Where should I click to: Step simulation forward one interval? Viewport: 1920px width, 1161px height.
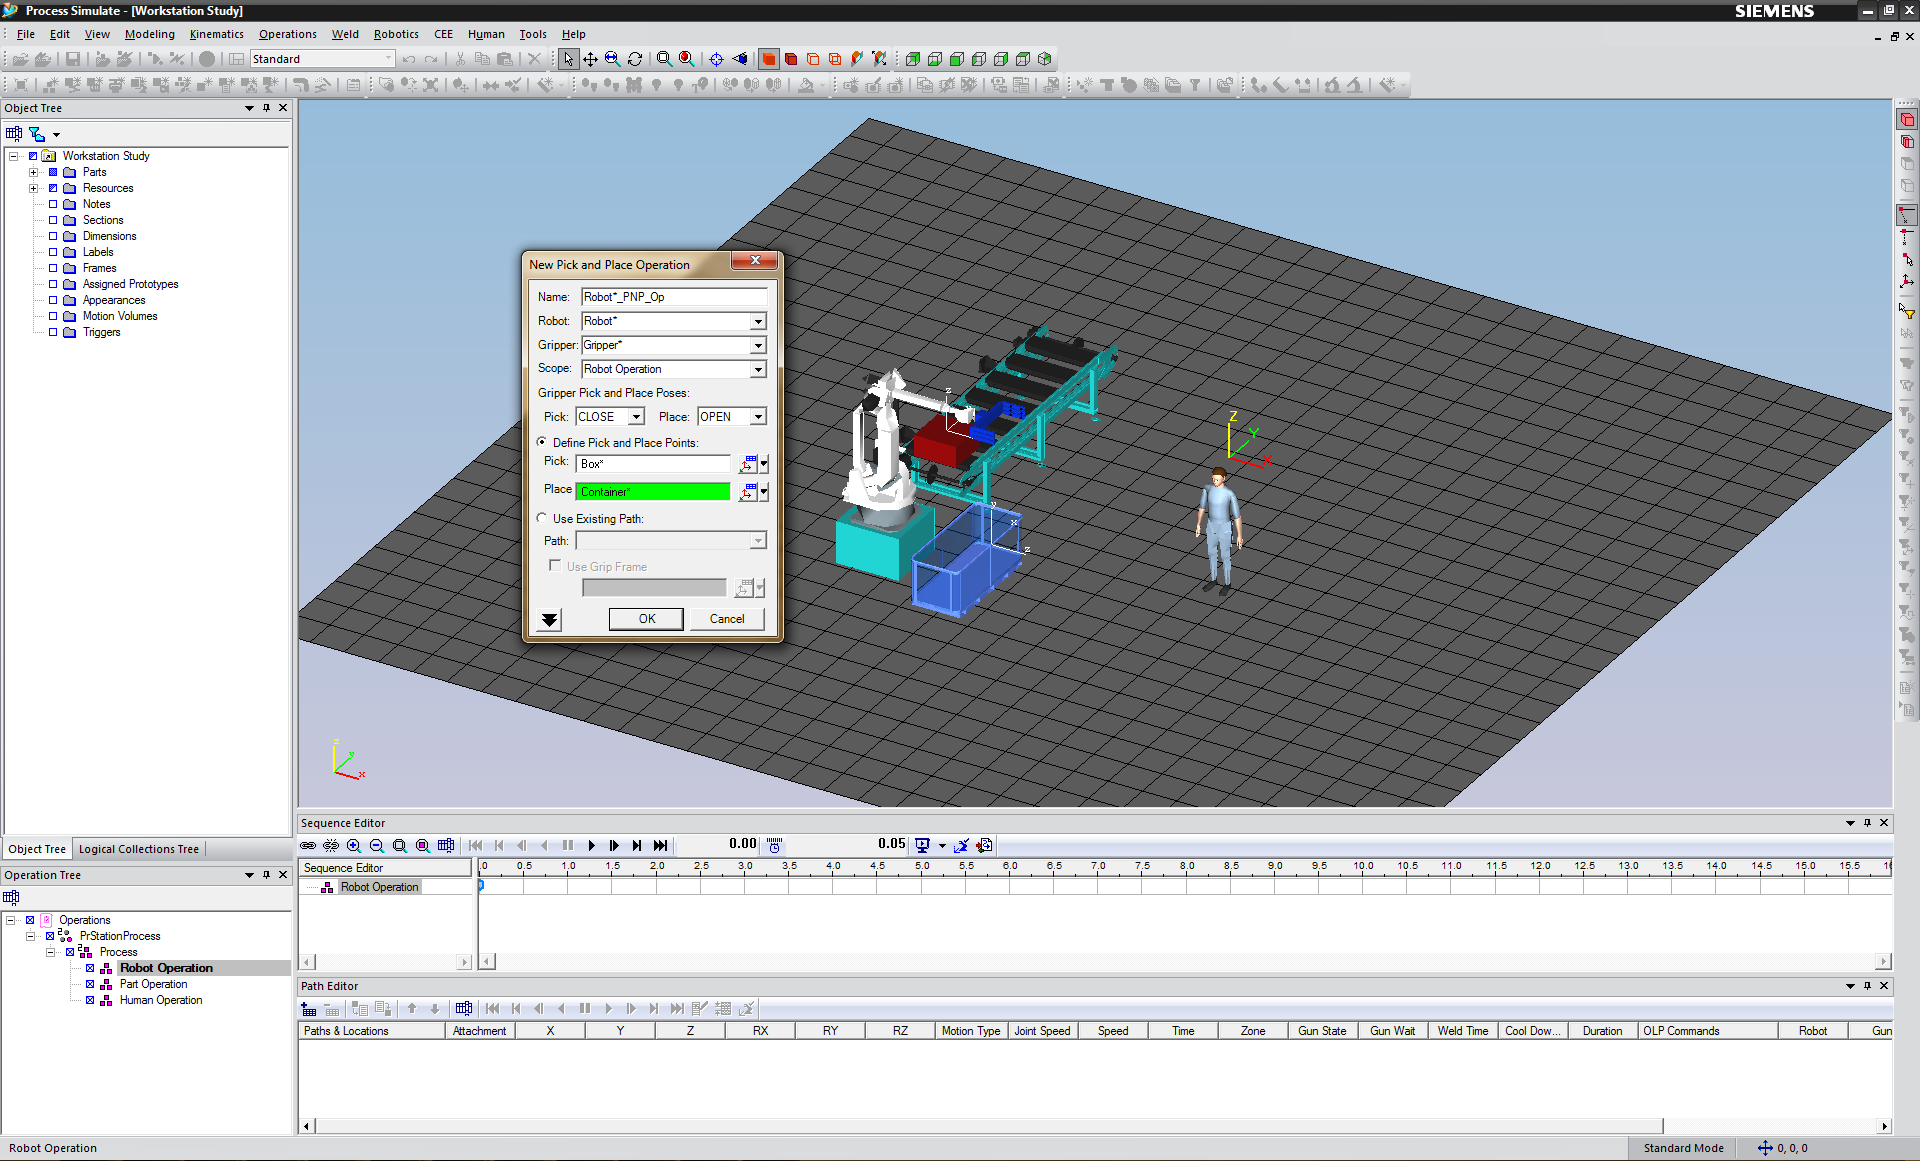(614, 845)
